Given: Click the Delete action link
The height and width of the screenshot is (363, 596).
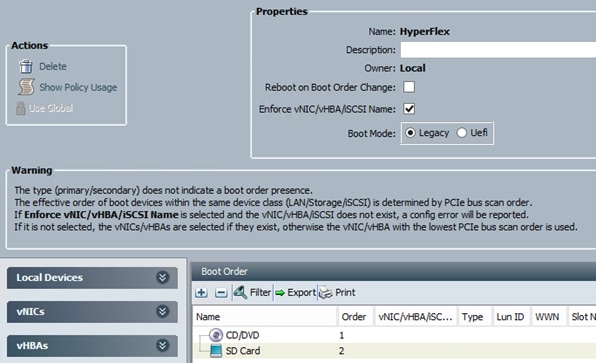Looking at the screenshot, I should coord(53,67).
